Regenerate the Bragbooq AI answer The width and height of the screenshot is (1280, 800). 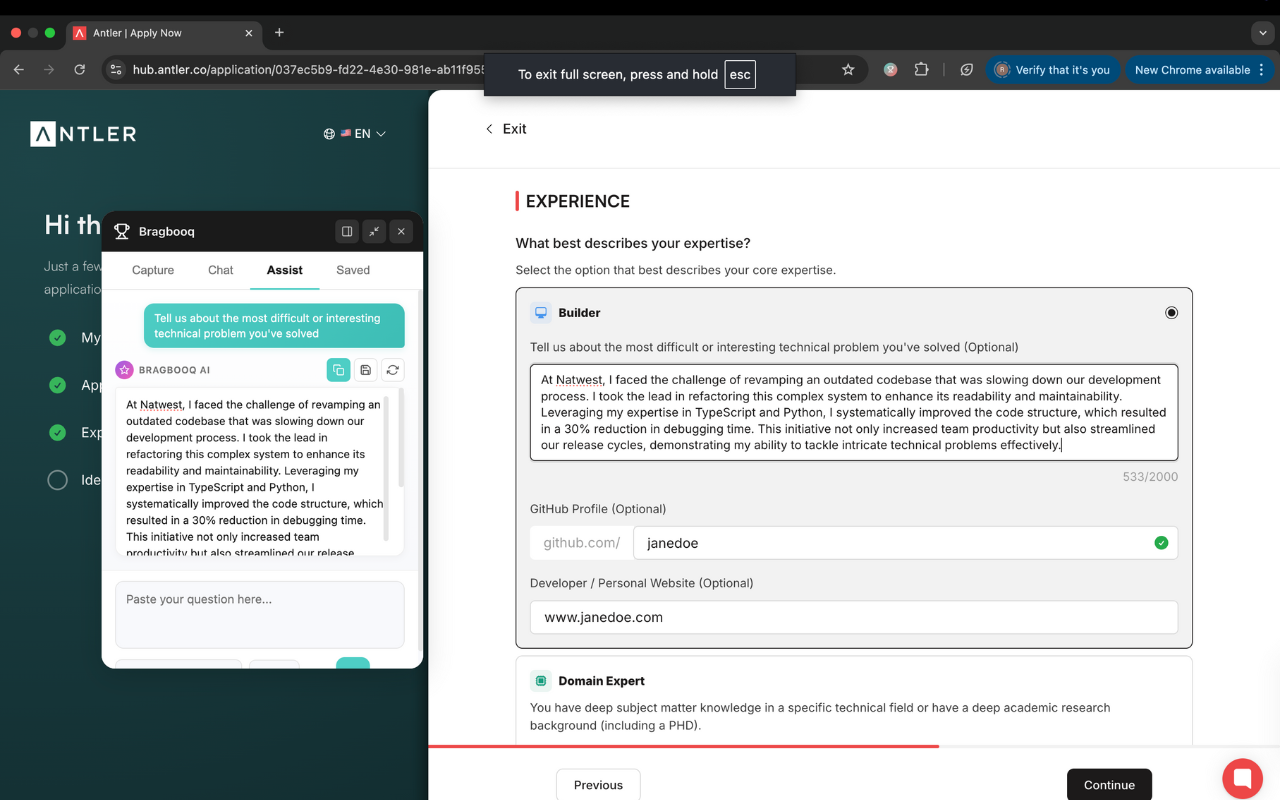pos(393,370)
